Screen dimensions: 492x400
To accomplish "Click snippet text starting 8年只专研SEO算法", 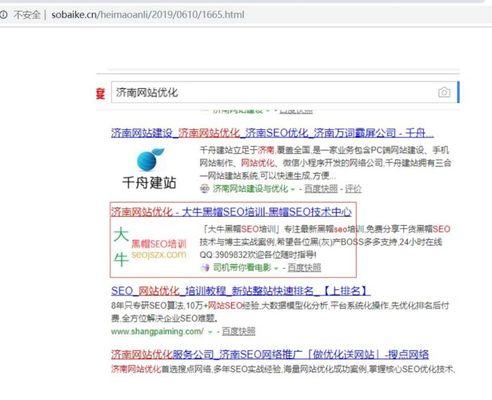I will pyautogui.click(x=280, y=311).
